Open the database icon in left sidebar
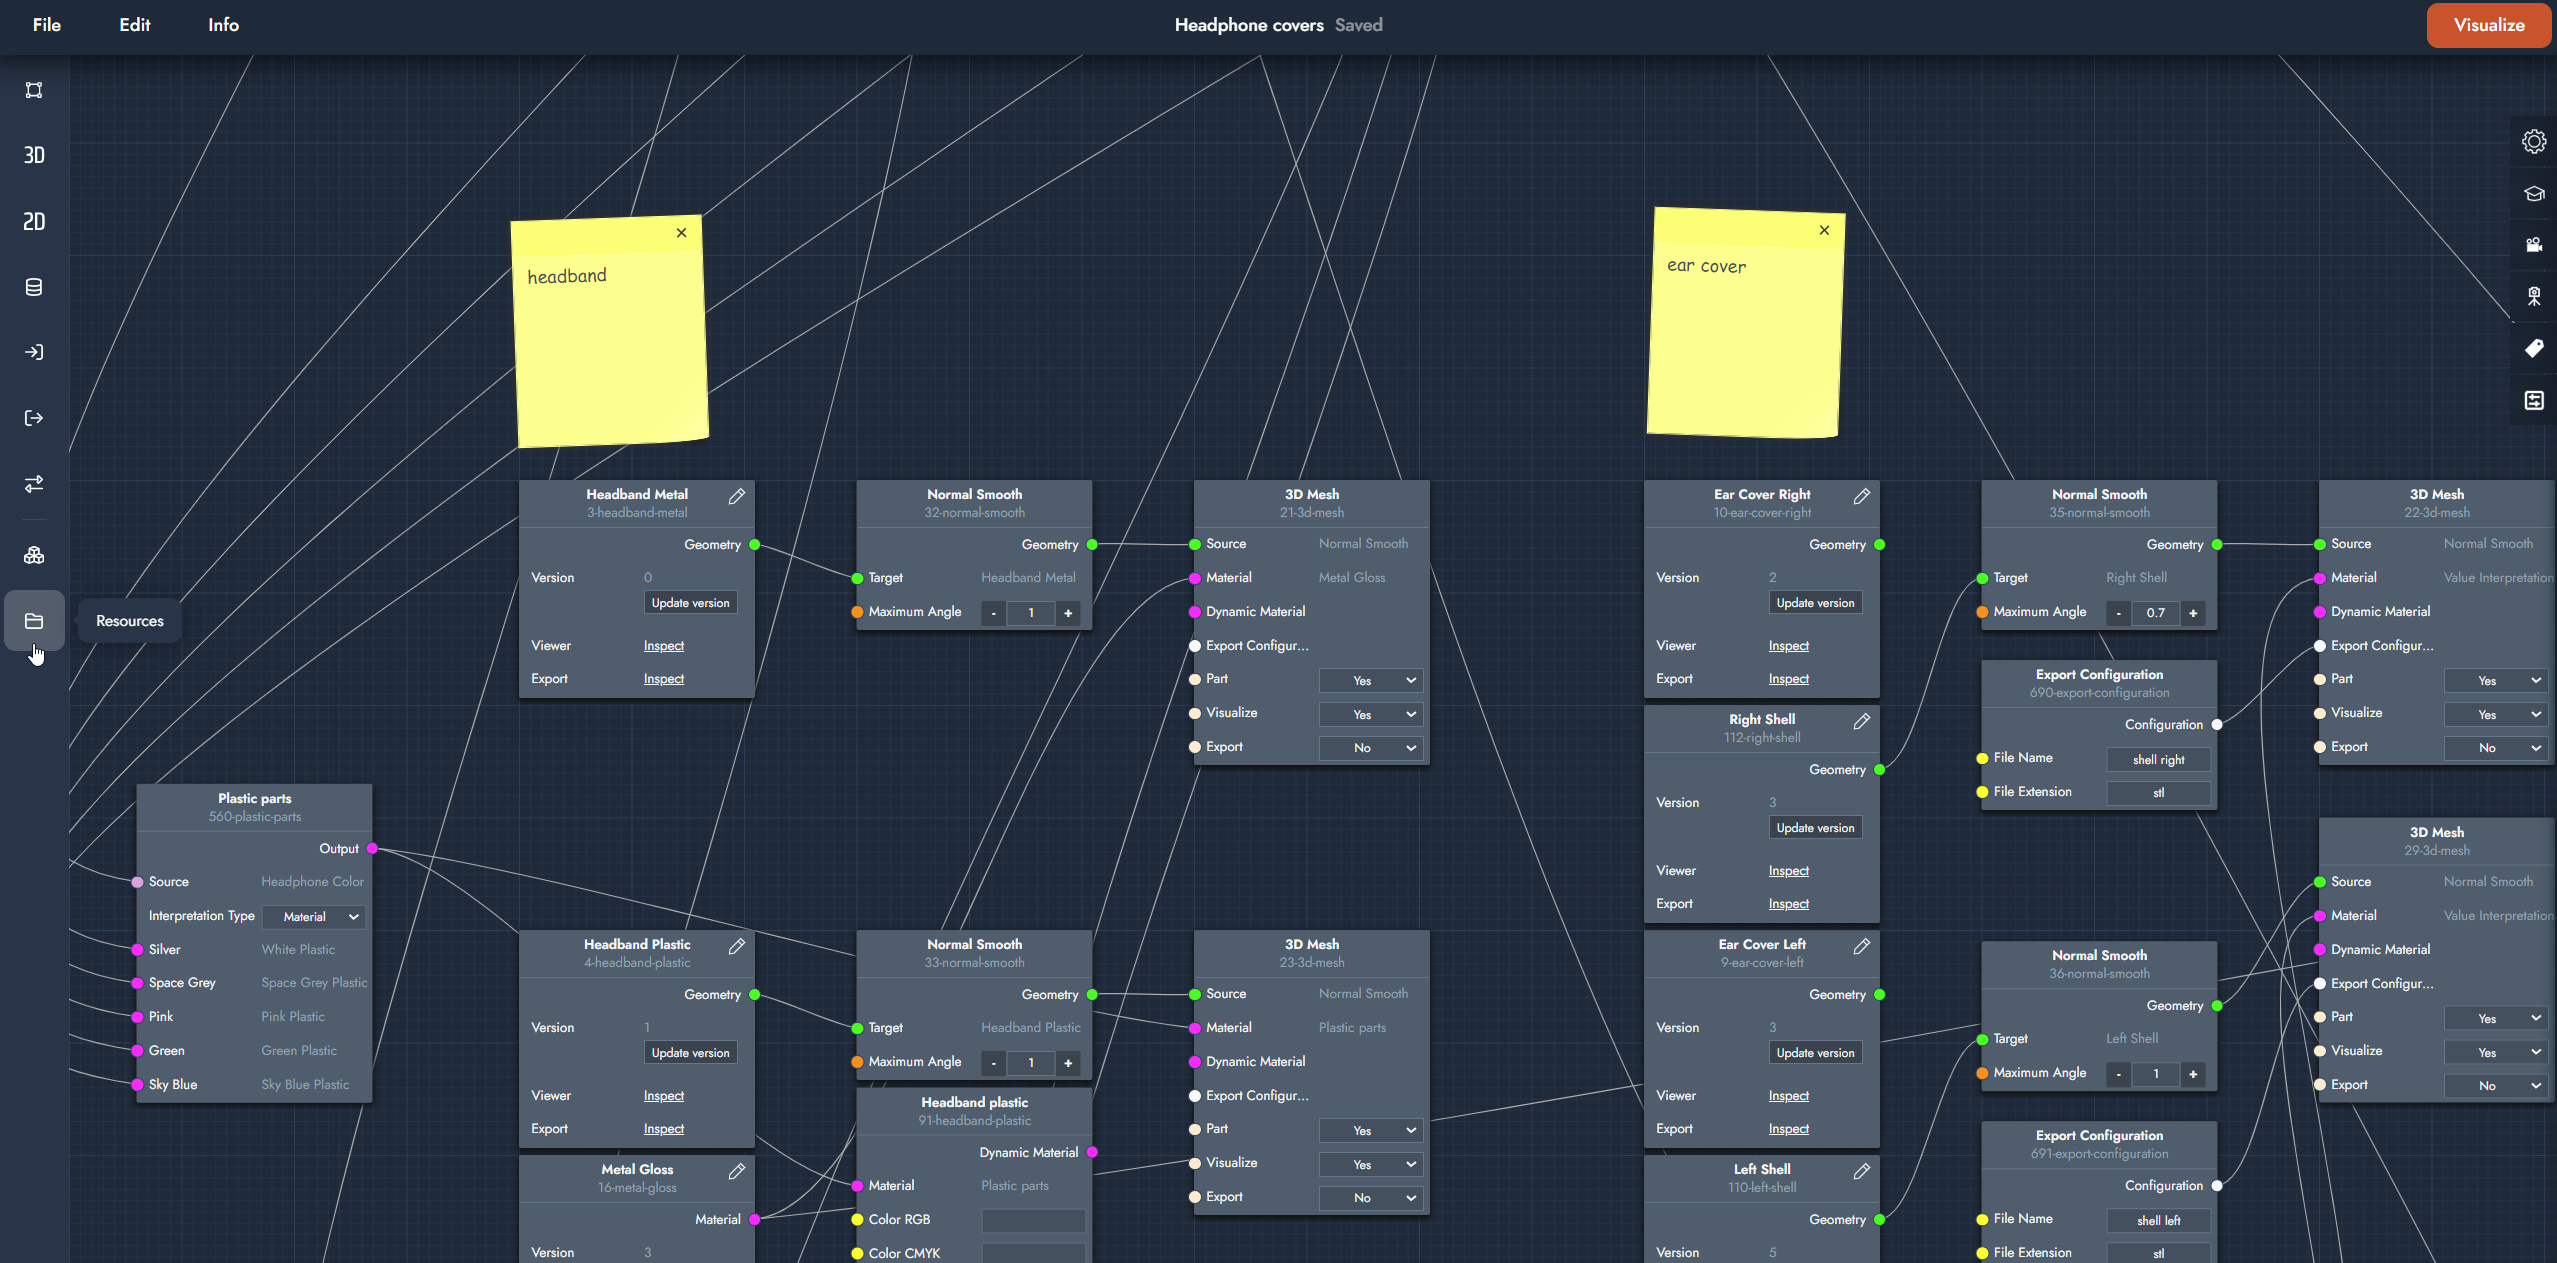Image resolution: width=2557 pixels, height=1263 pixels. (34, 288)
